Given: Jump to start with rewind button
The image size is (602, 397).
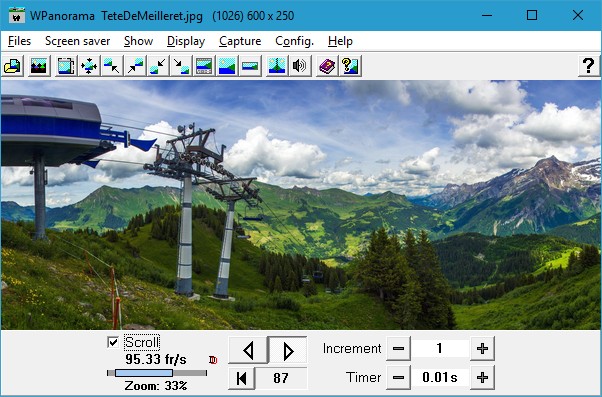Looking at the screenshot, I should pos(241,378).
